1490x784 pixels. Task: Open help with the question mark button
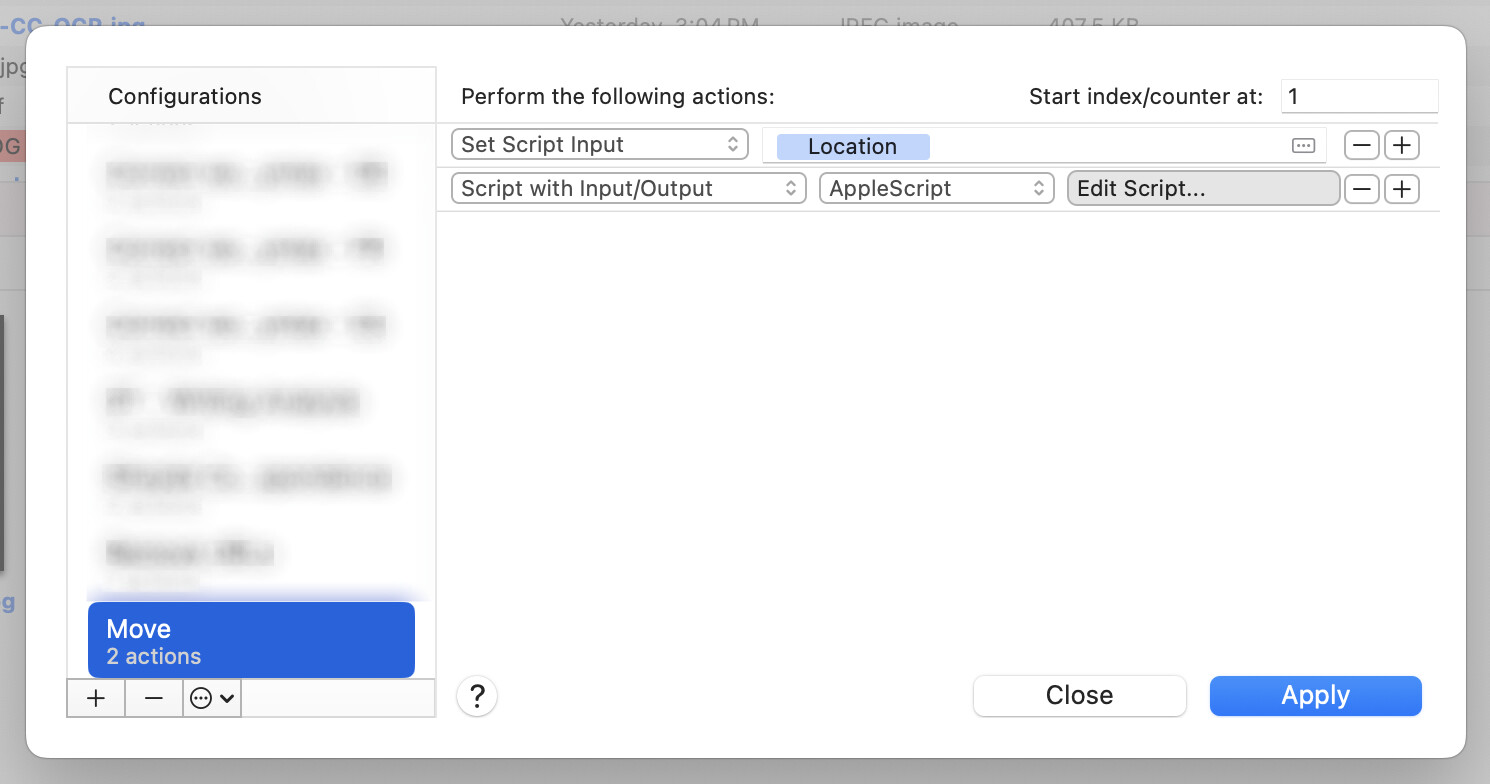(x=477, y=696)
